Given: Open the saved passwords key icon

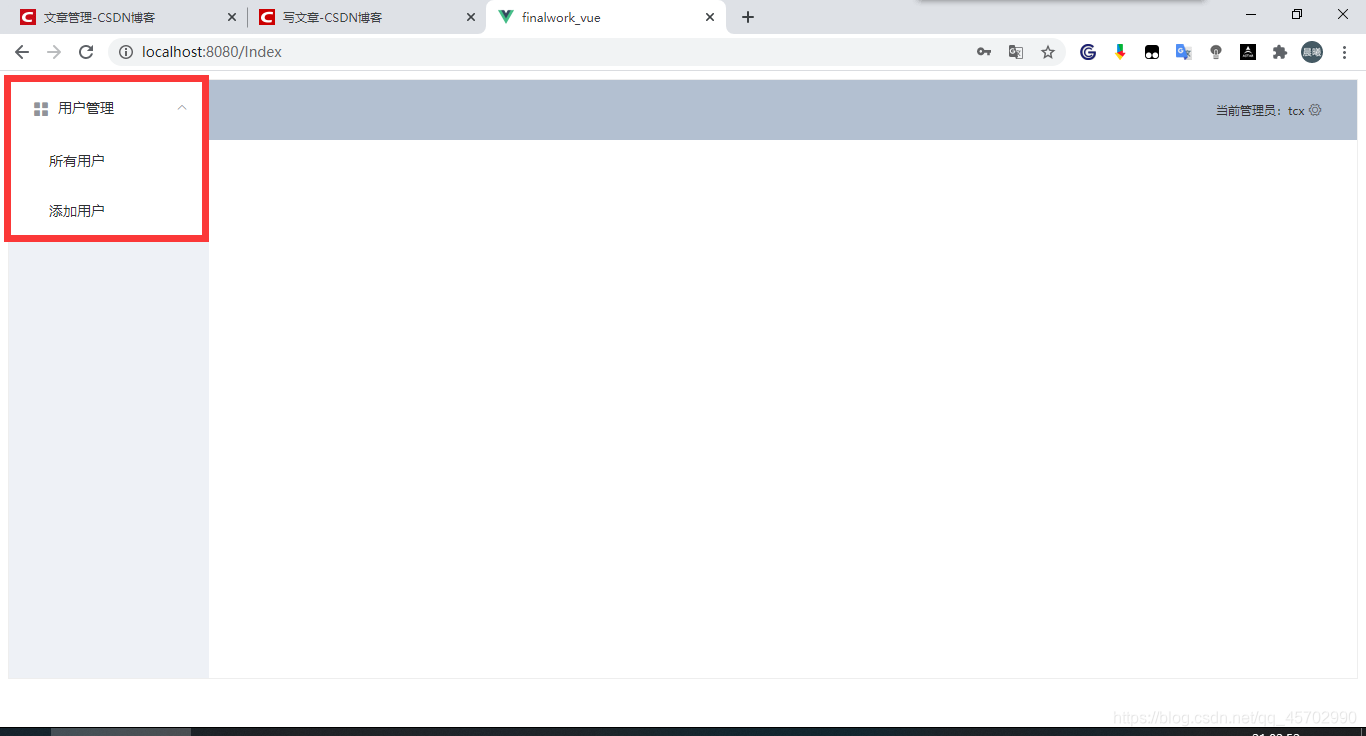Looking at the screenshot, I should point(984,52).
